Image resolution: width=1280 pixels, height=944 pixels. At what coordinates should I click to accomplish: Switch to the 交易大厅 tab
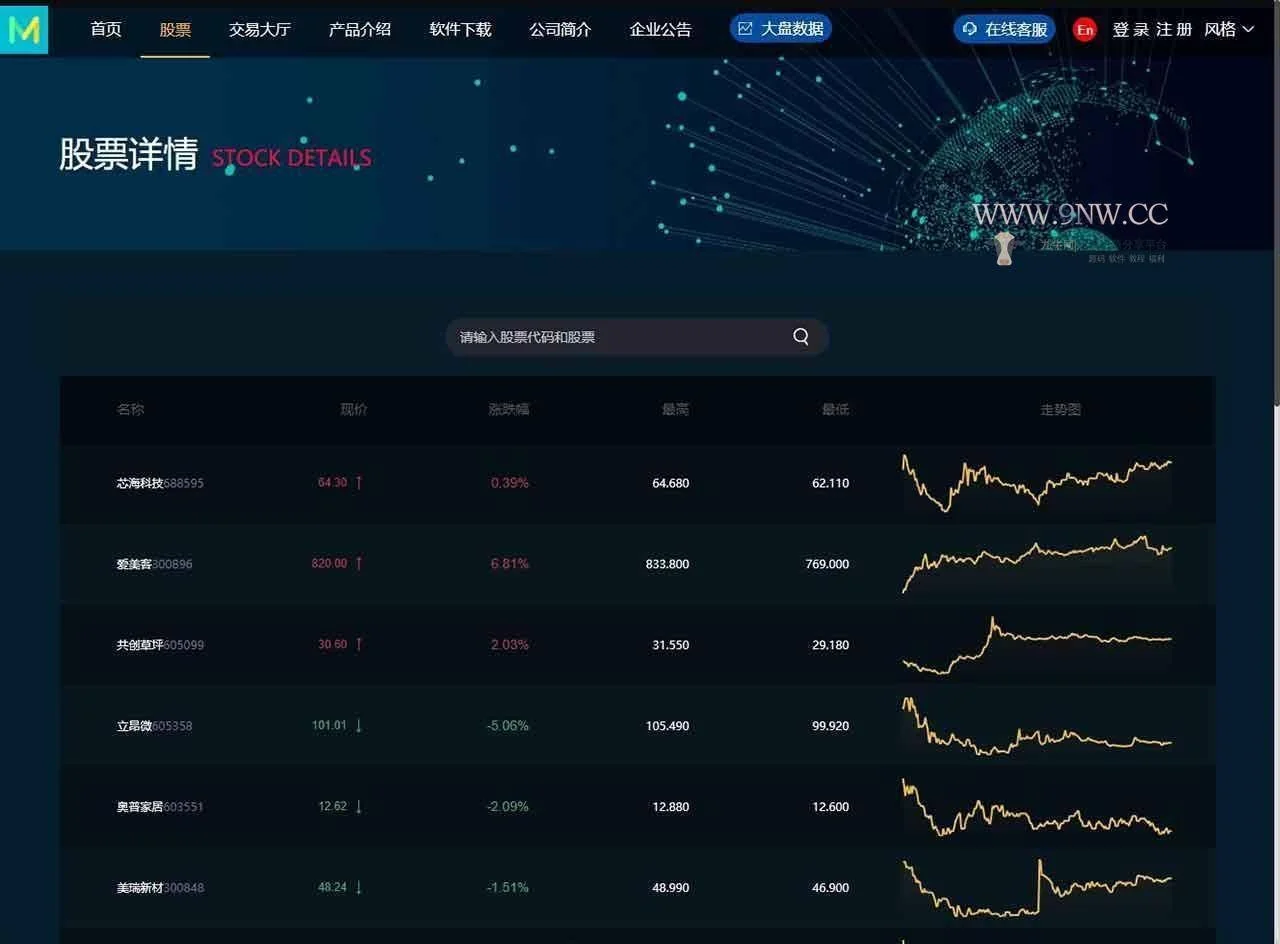tap(259, 29)
